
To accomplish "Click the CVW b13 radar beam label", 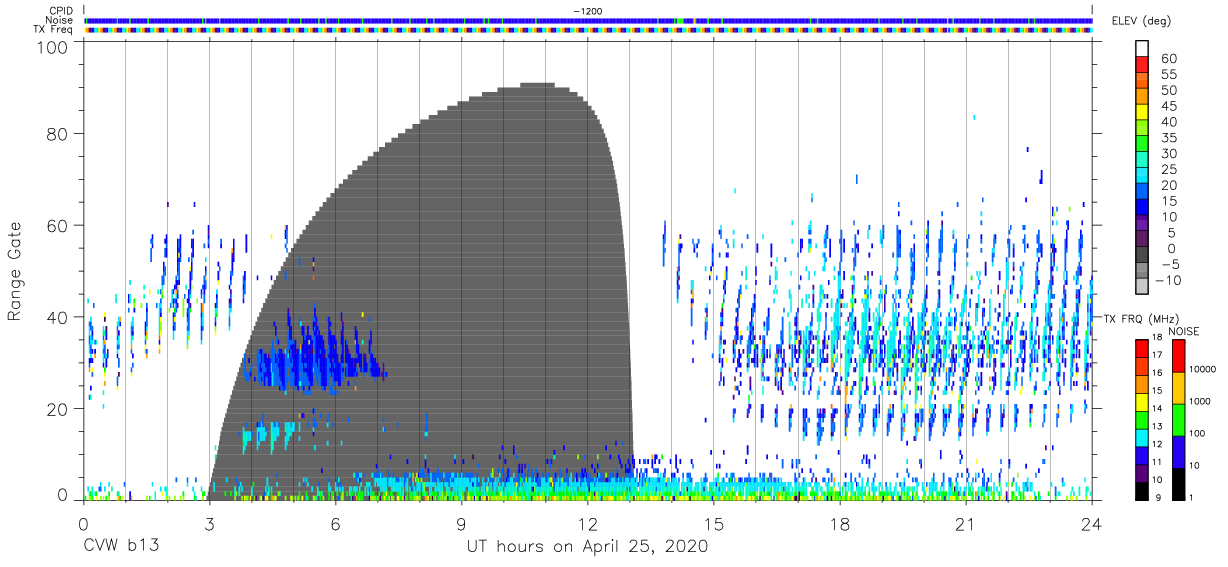I will click(x=121, y=547).
